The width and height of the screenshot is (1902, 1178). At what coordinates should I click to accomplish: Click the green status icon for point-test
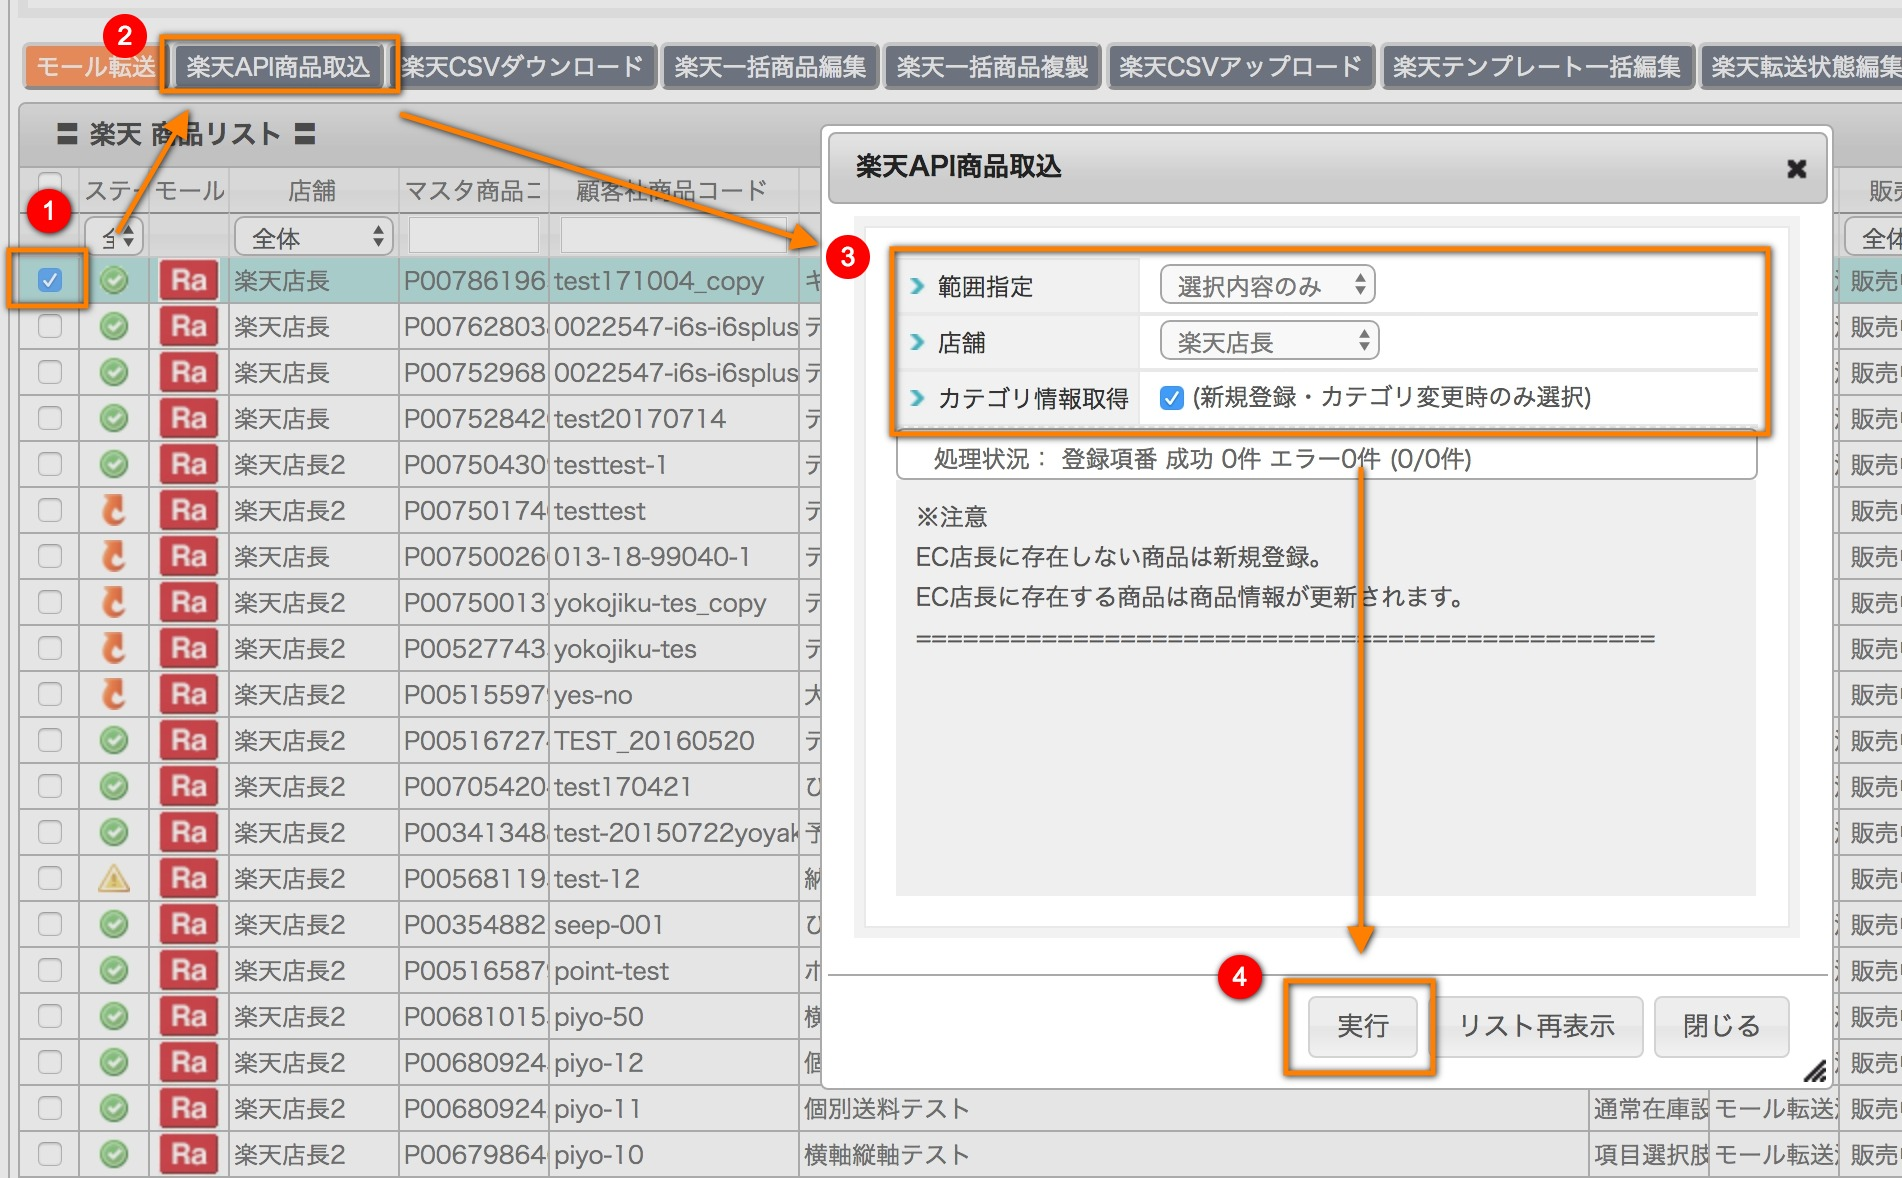tap(114, 971)
